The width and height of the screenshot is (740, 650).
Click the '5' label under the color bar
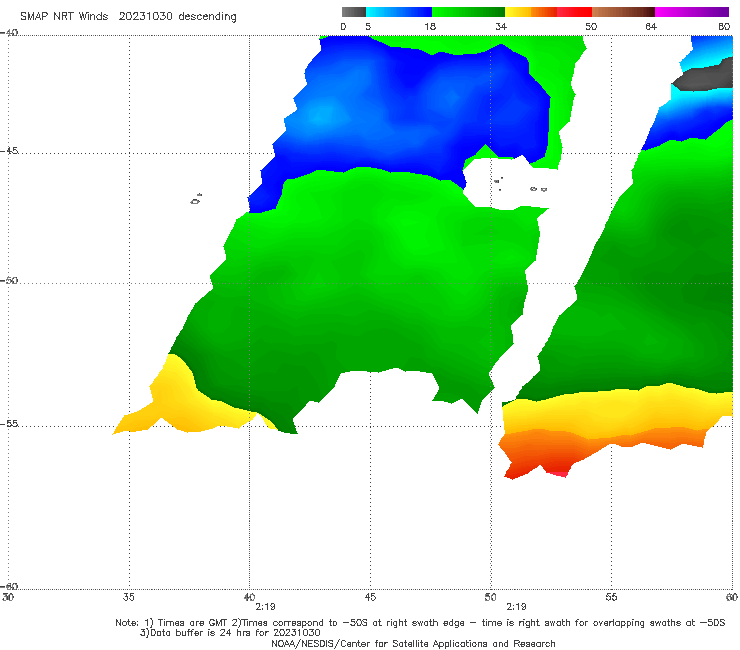368,27
